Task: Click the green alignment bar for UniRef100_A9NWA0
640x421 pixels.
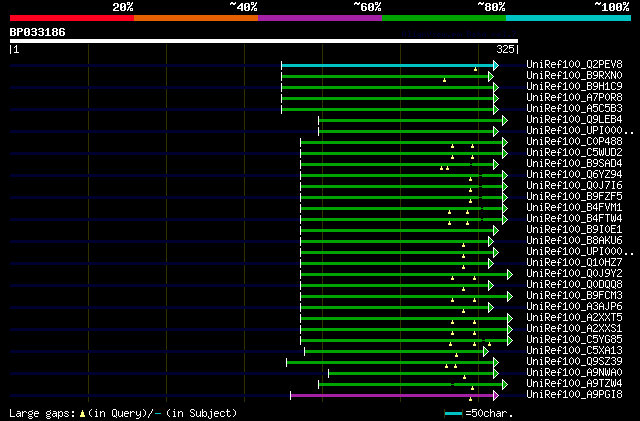Action: (411, 373)
